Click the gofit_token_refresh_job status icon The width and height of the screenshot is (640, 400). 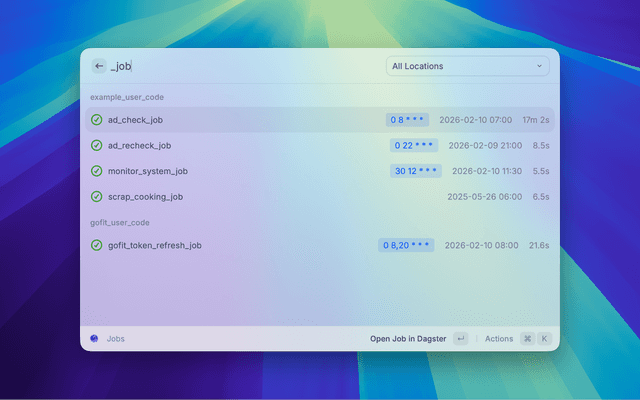coord(97,245)
